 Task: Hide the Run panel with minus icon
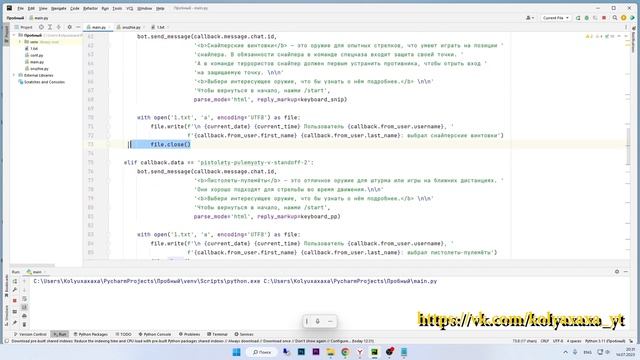(626, 271)
